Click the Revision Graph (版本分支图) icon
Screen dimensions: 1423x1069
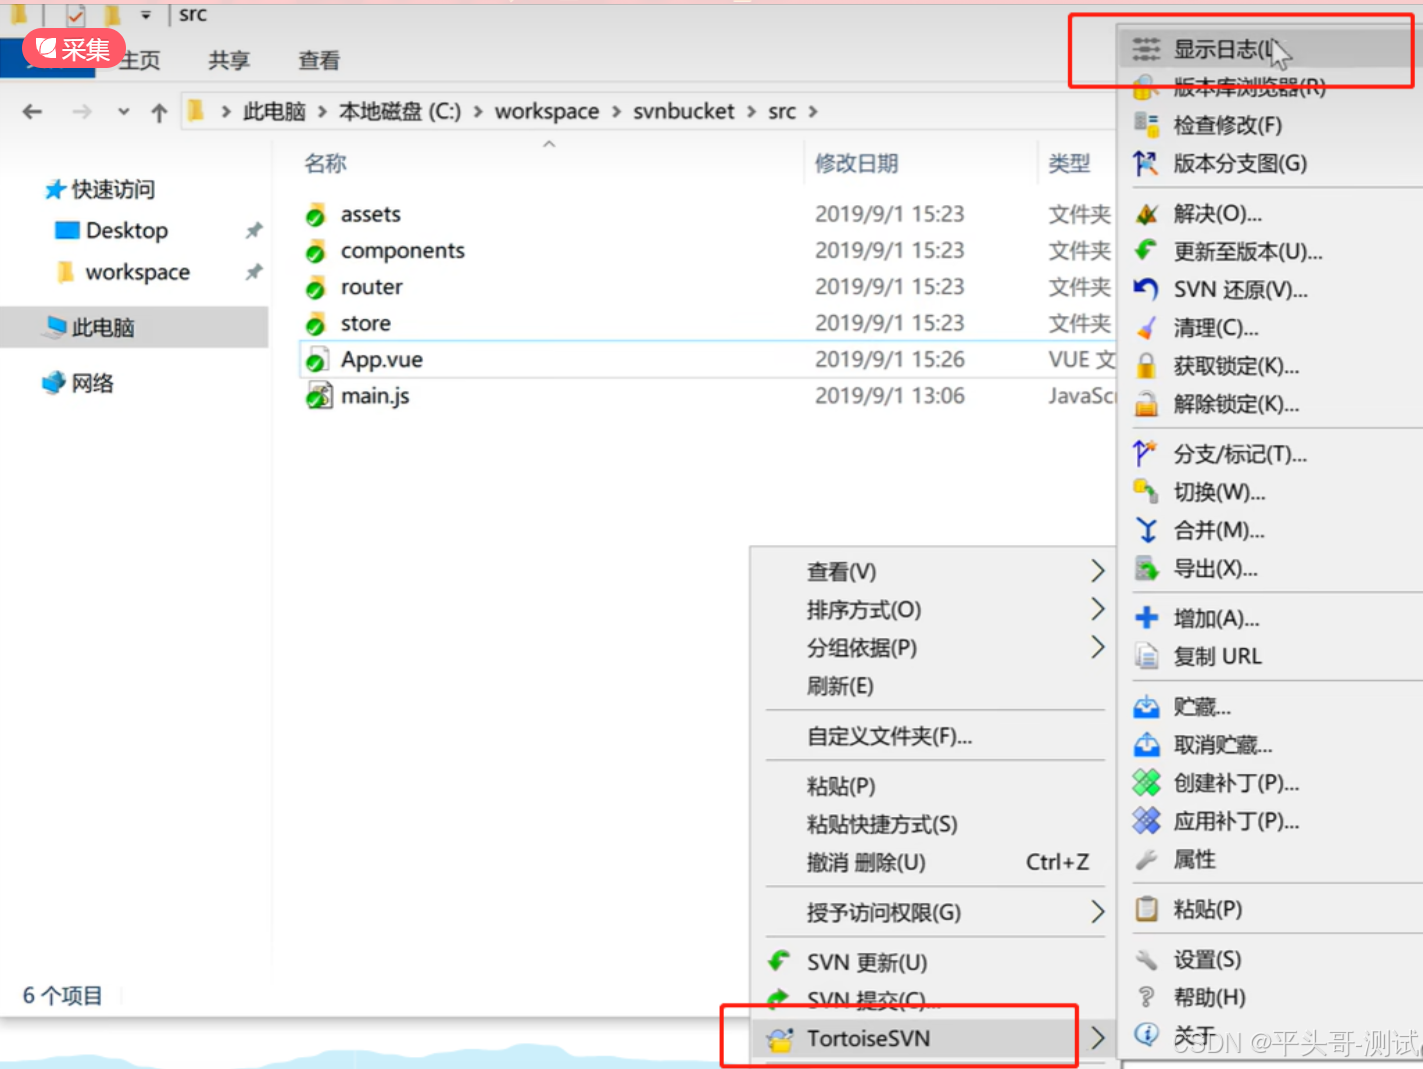click(1146, 163)
